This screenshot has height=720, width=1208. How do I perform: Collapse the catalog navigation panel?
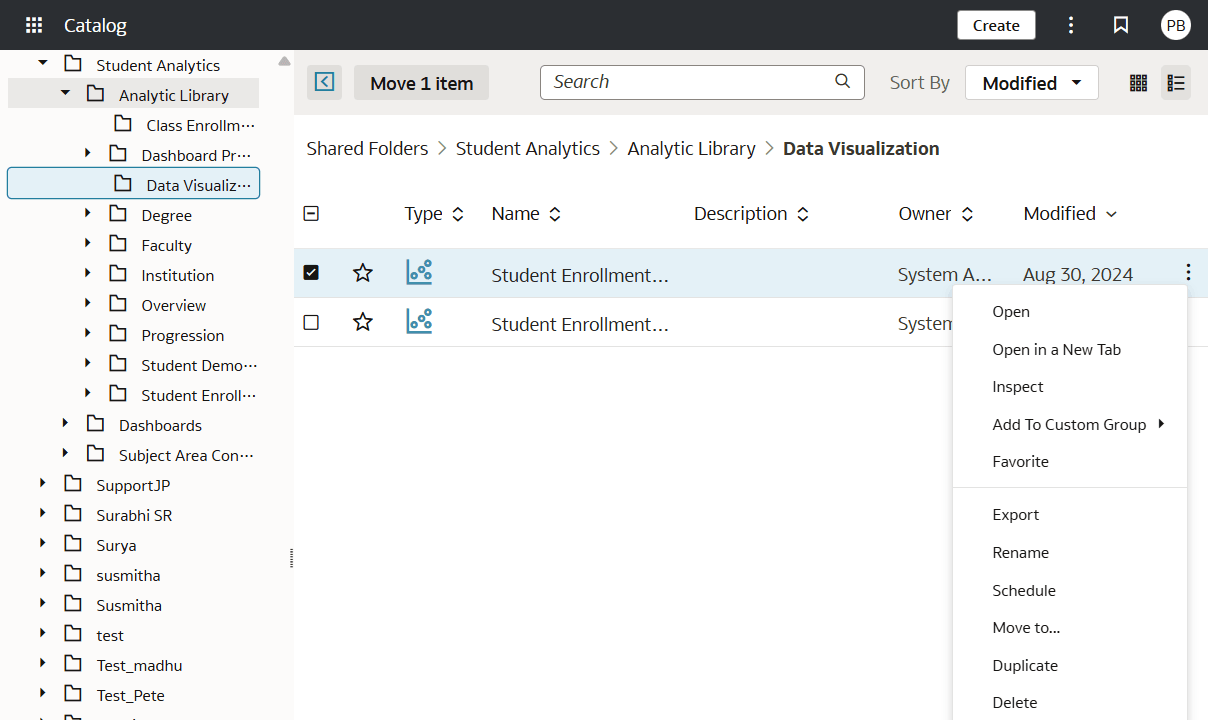(324, 82)
